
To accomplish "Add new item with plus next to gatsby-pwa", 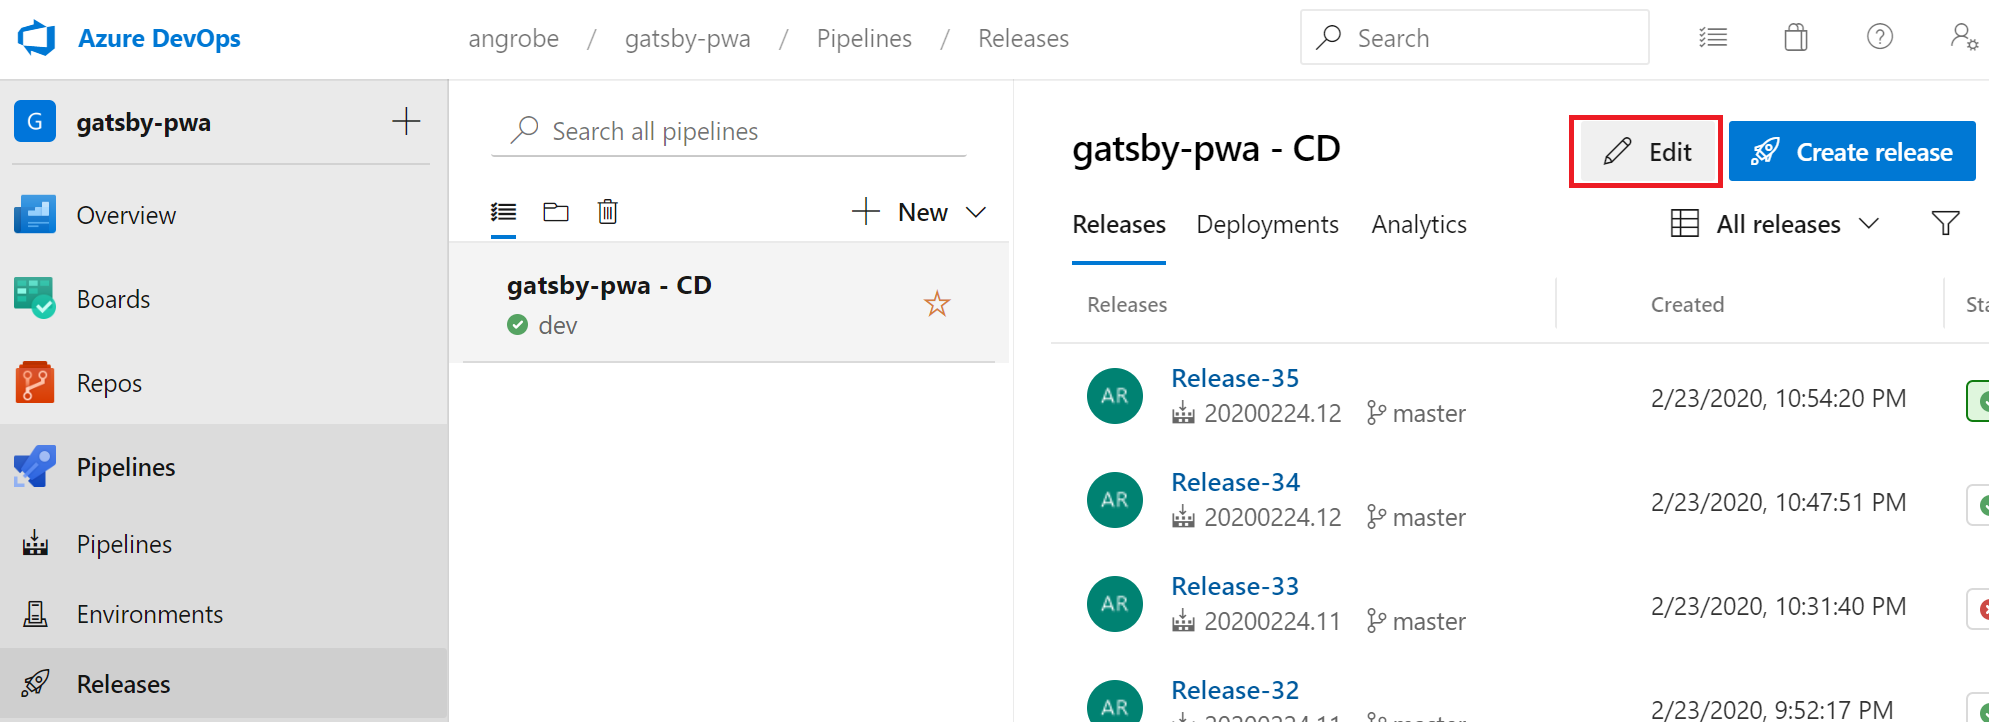I will (406, 122).
